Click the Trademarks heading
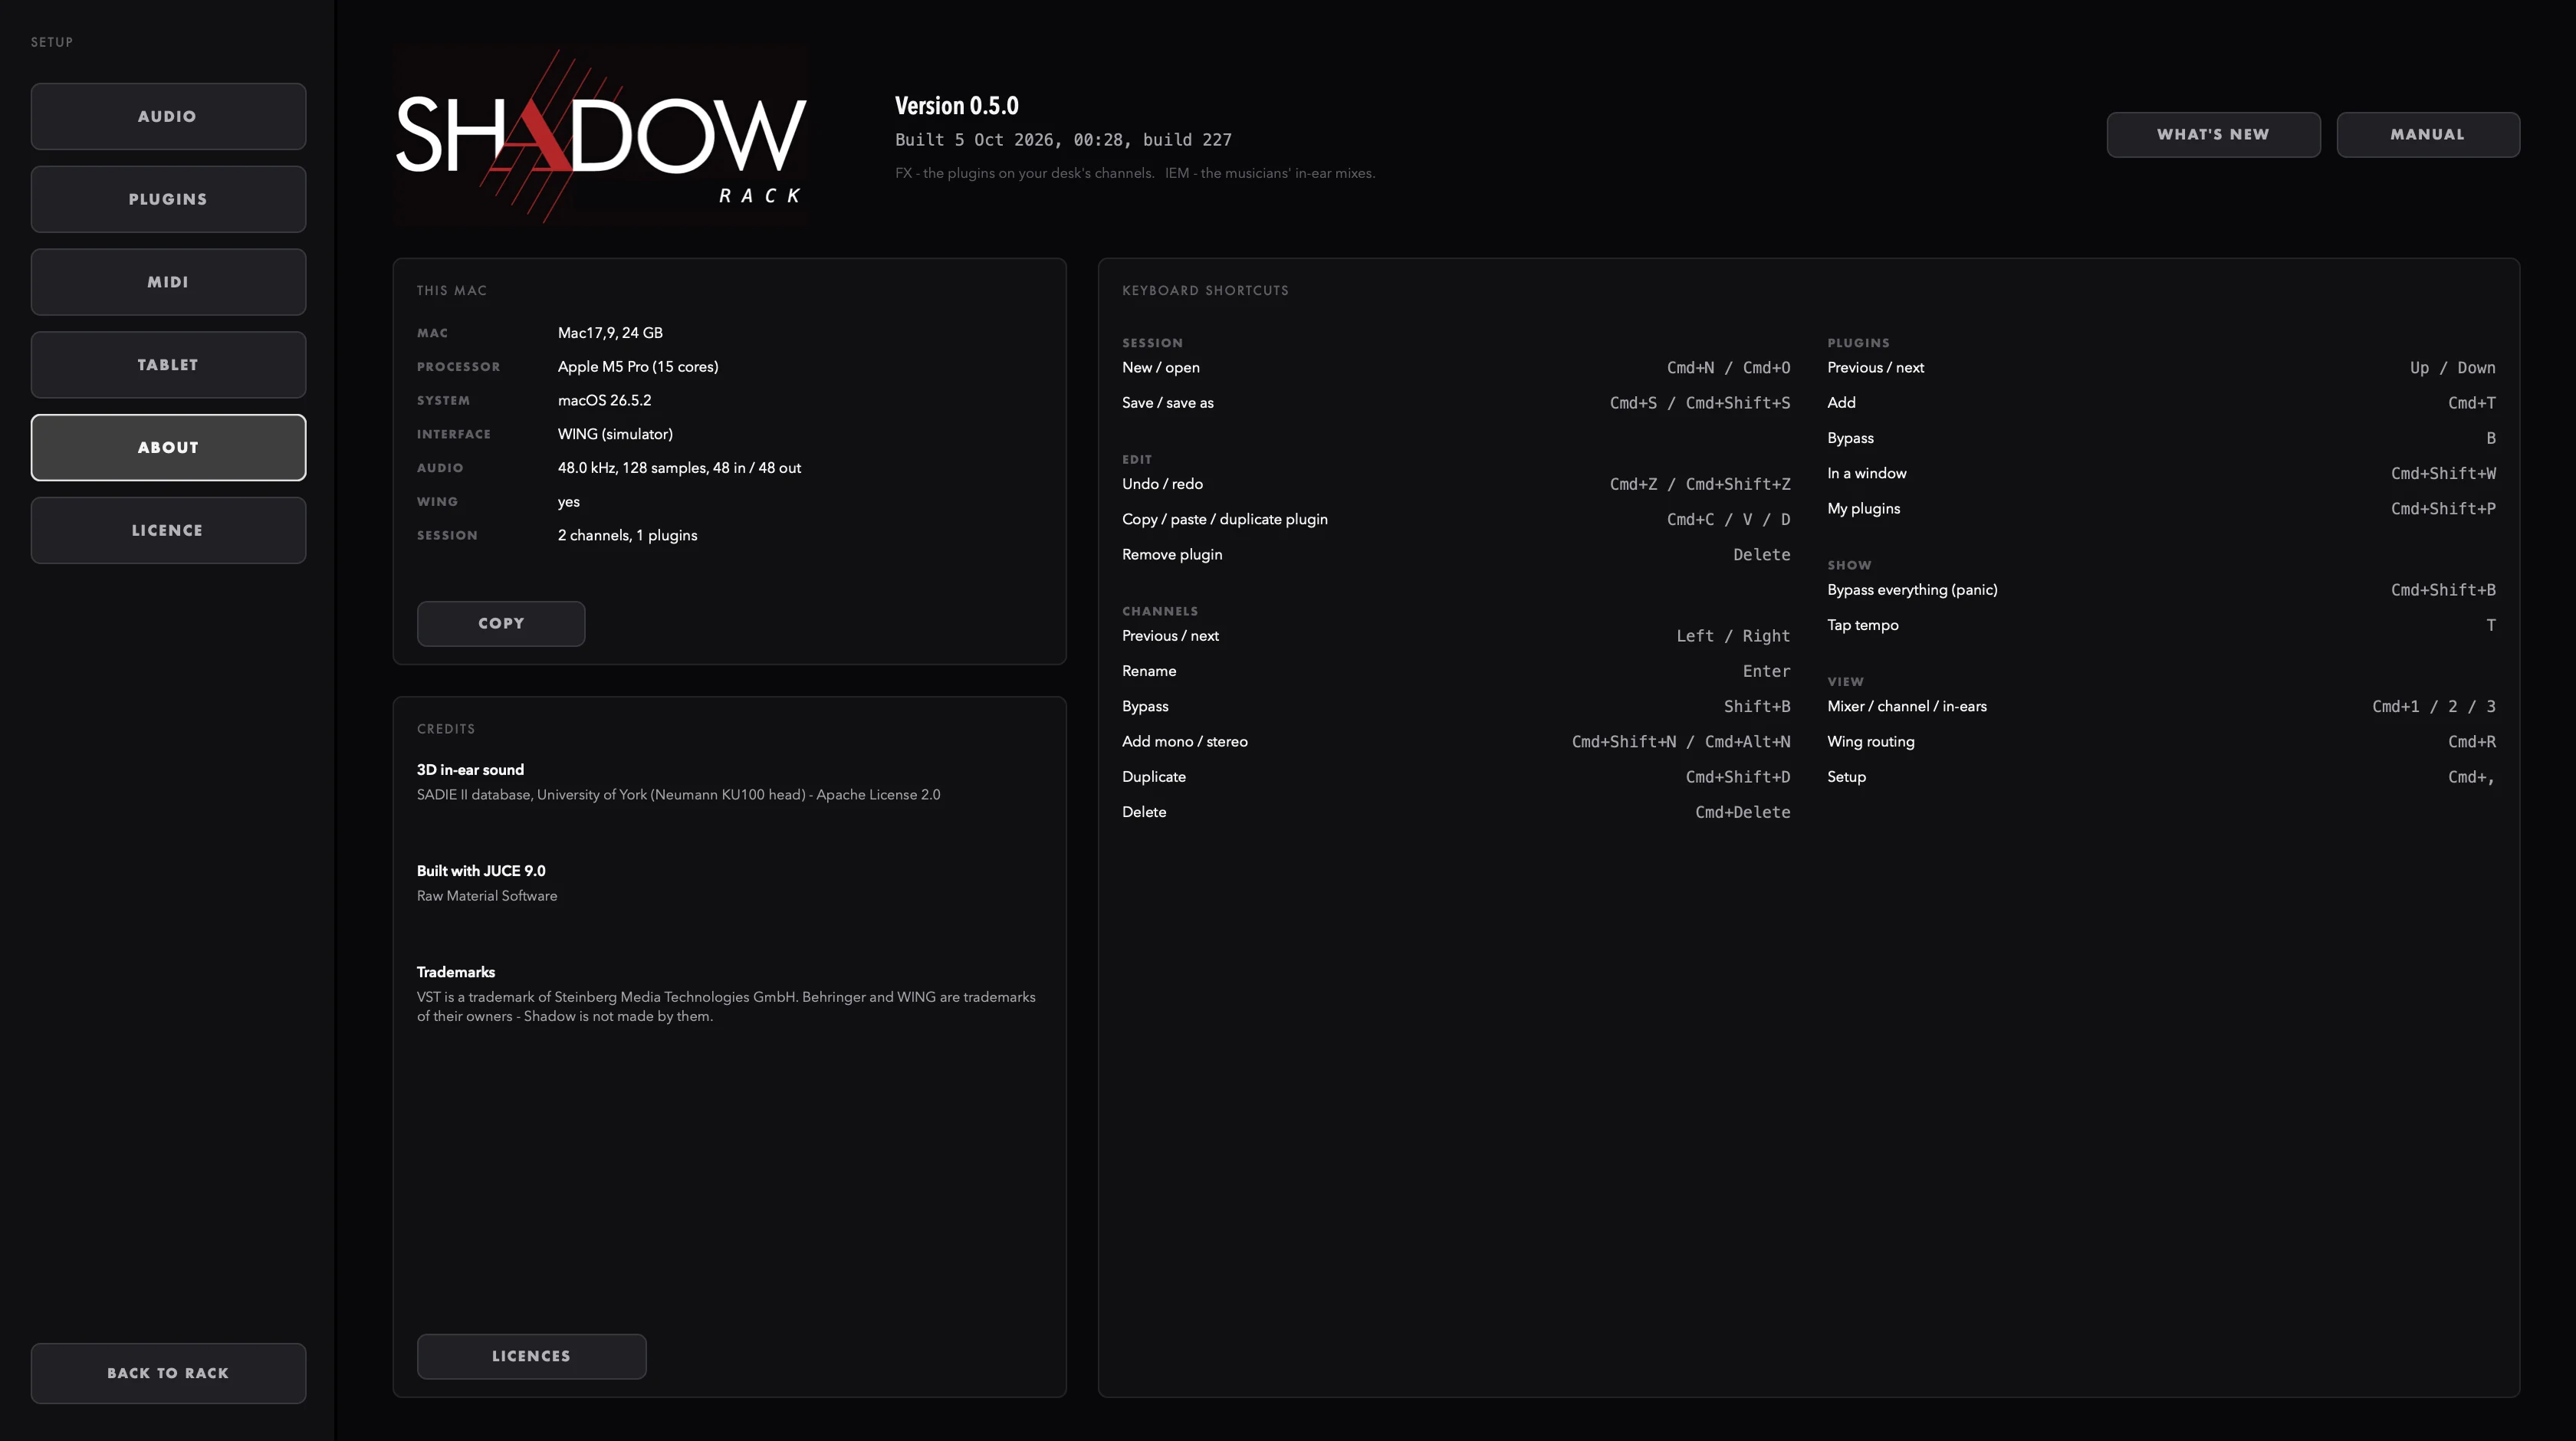This screenshot has height=1441, width=2576. (x=456, y=972)
